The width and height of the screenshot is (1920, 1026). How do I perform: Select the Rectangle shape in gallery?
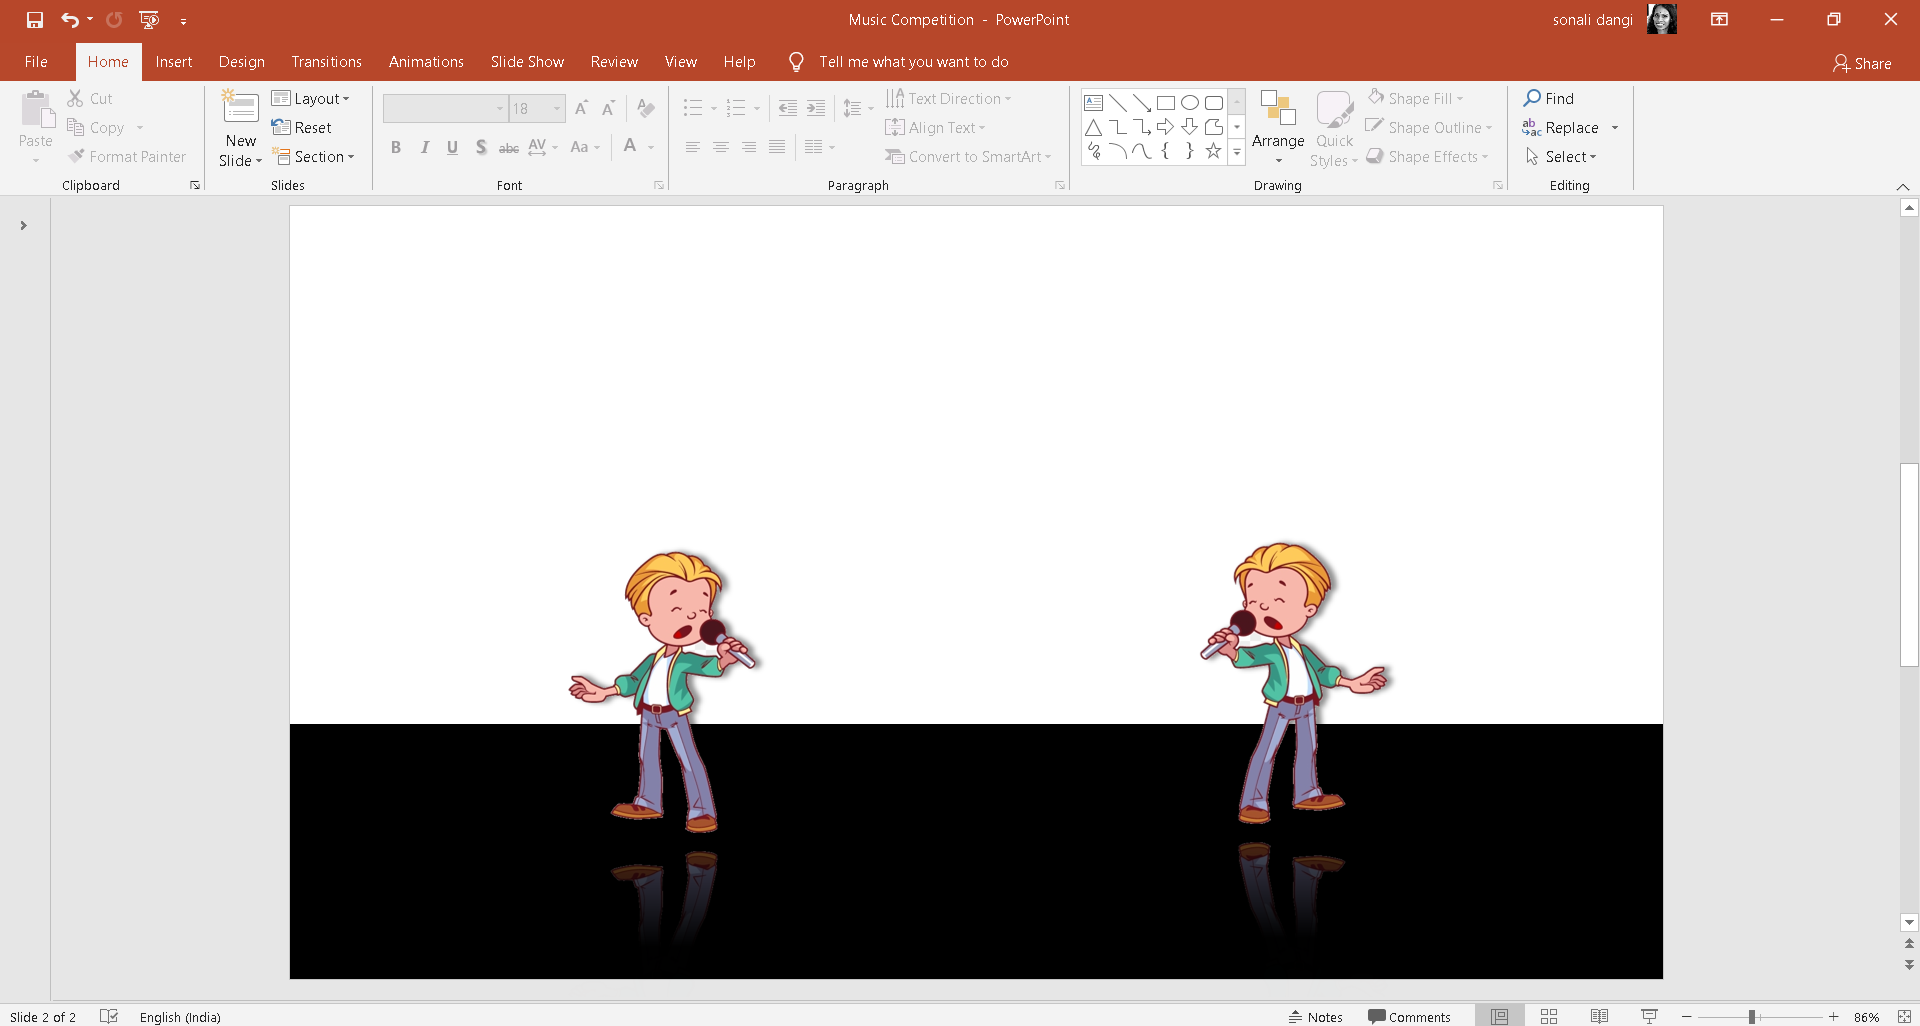(x=1165, y=102)
